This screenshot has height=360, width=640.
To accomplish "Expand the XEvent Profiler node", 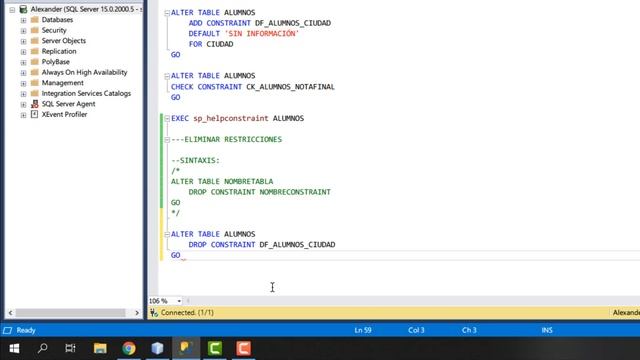I will 24,115.
